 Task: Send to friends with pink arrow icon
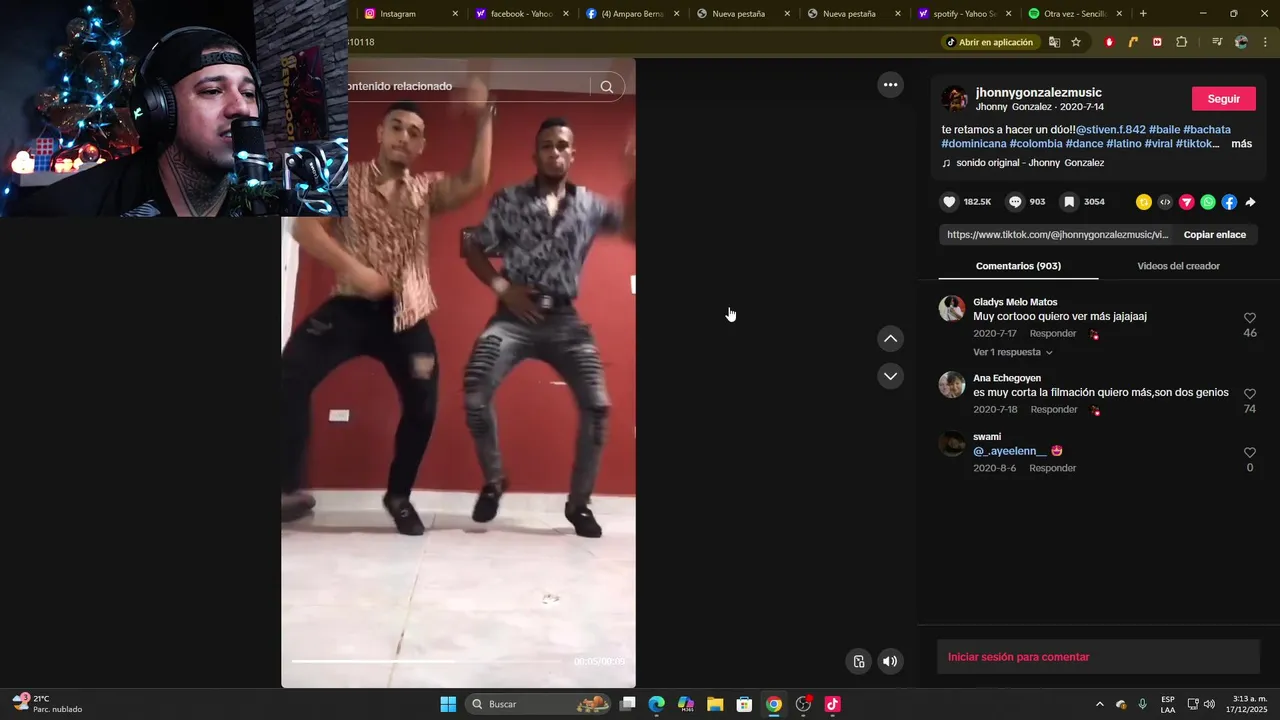coord(1187,202)
